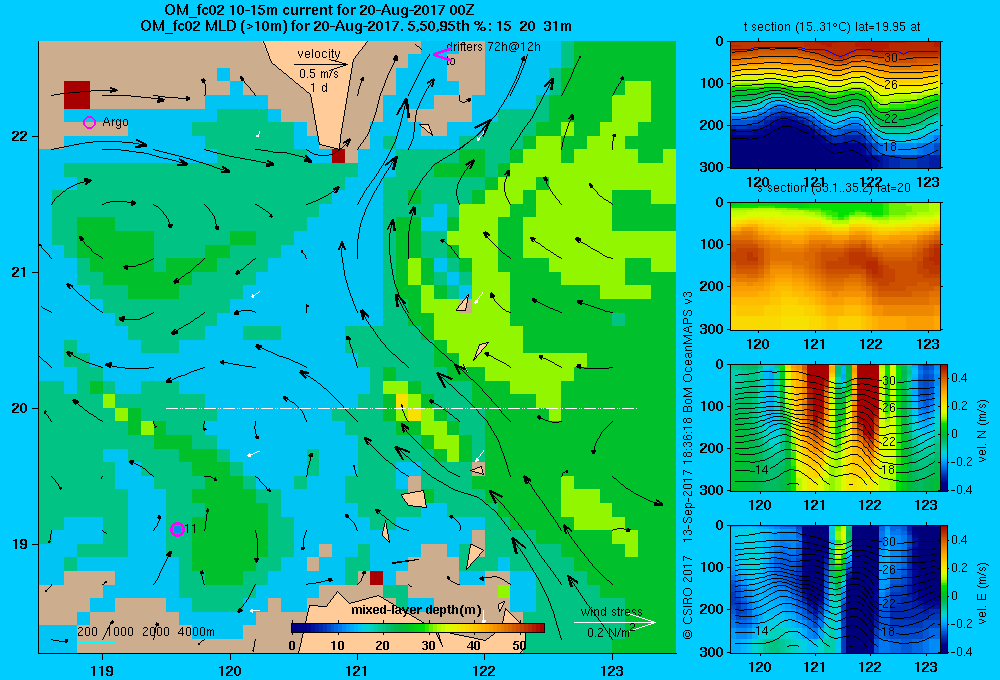Click the 30 contour label in the temperature section

890,58
